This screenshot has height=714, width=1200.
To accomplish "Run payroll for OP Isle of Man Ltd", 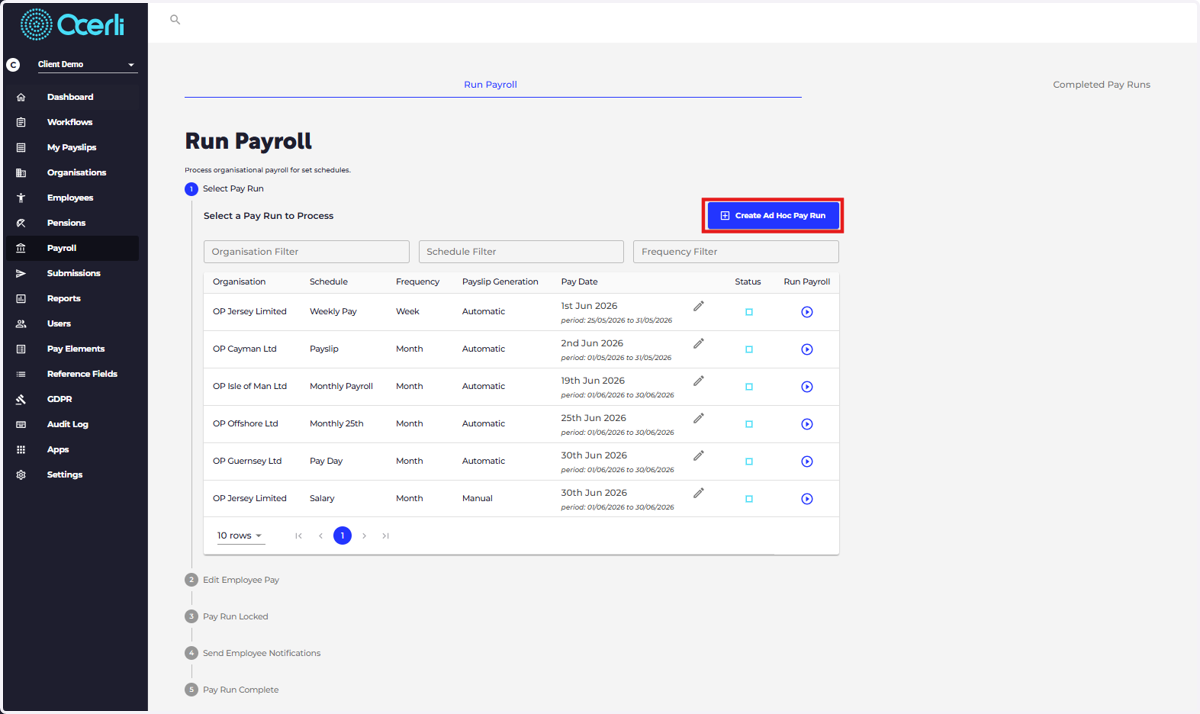I will 807,387.
